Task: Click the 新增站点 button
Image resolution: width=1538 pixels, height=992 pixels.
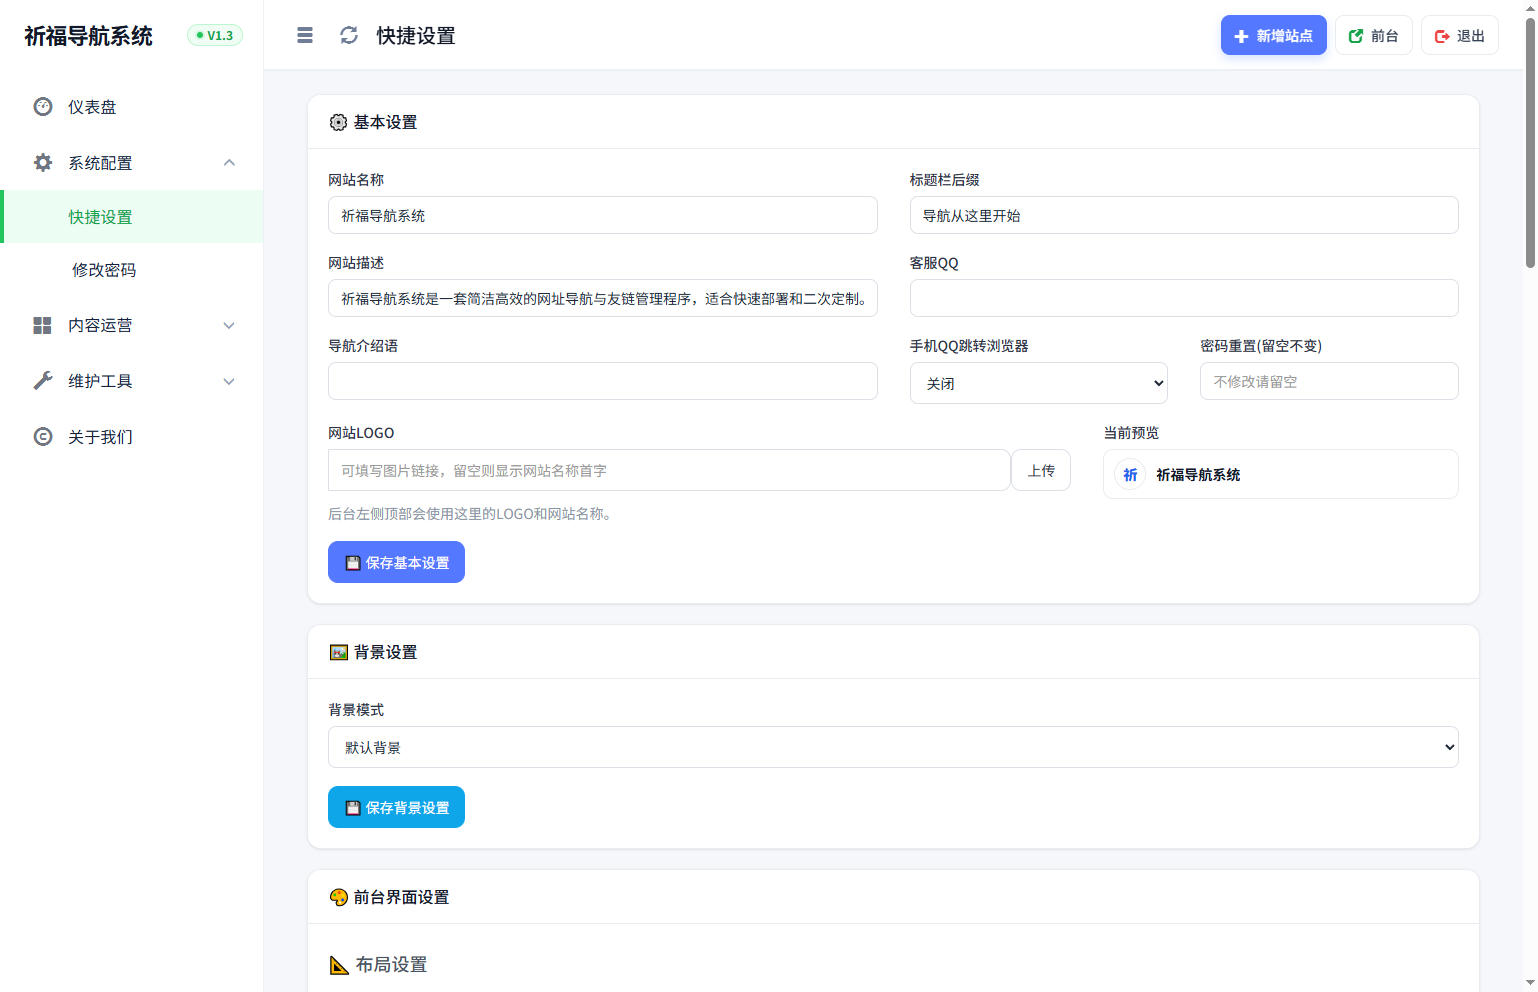Action: click(1273, 35)
